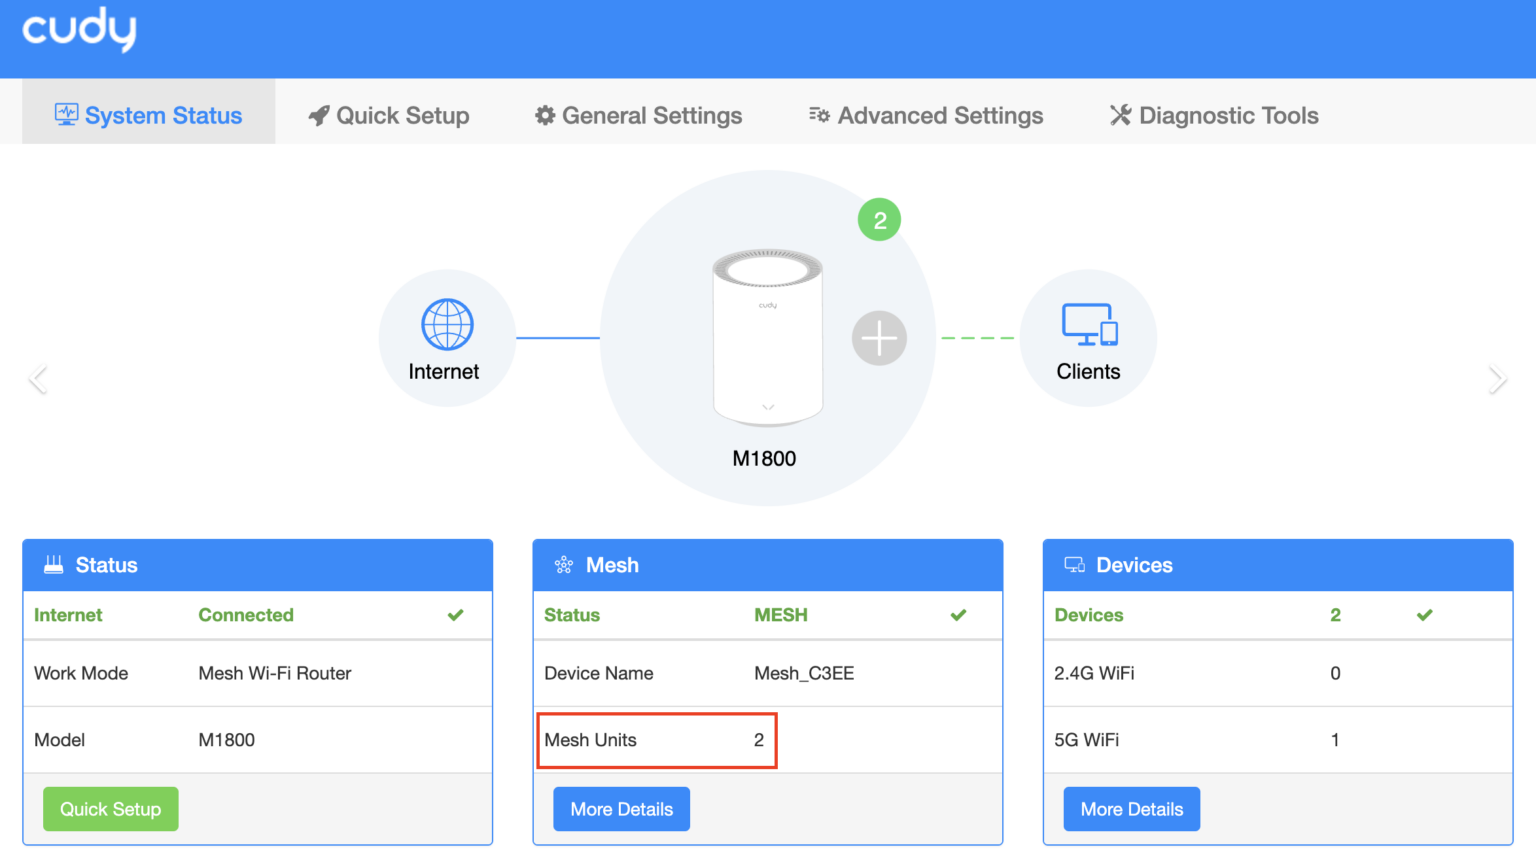Click More Details in the Devices panel
The width and height of the screenshot is (1536, 862).
tap(1131, 809)
